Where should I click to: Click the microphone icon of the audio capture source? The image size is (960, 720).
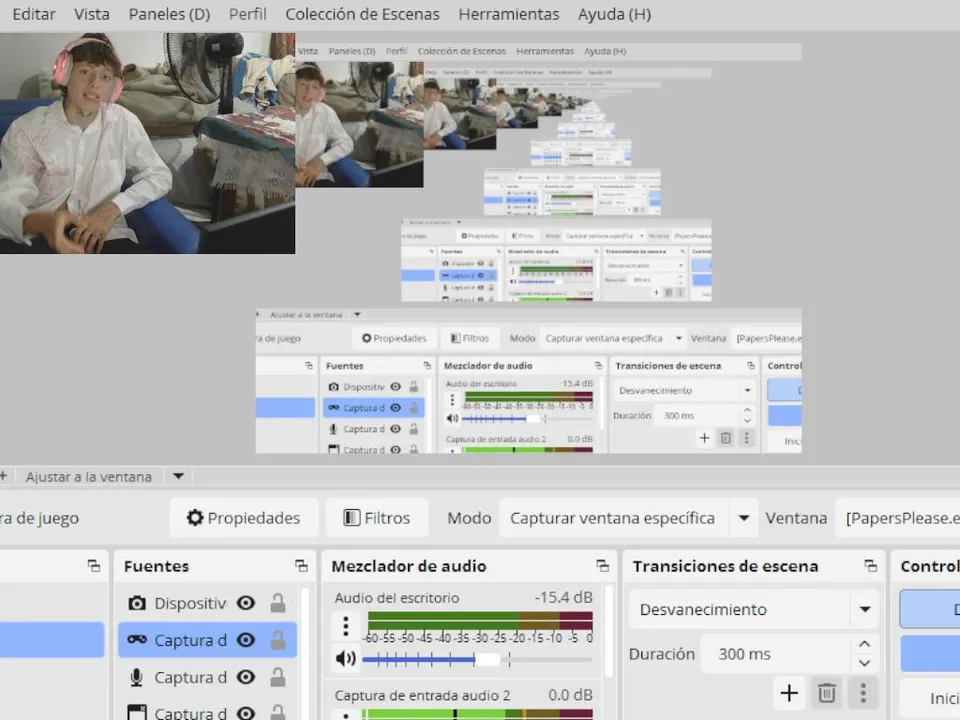(137, 677)
